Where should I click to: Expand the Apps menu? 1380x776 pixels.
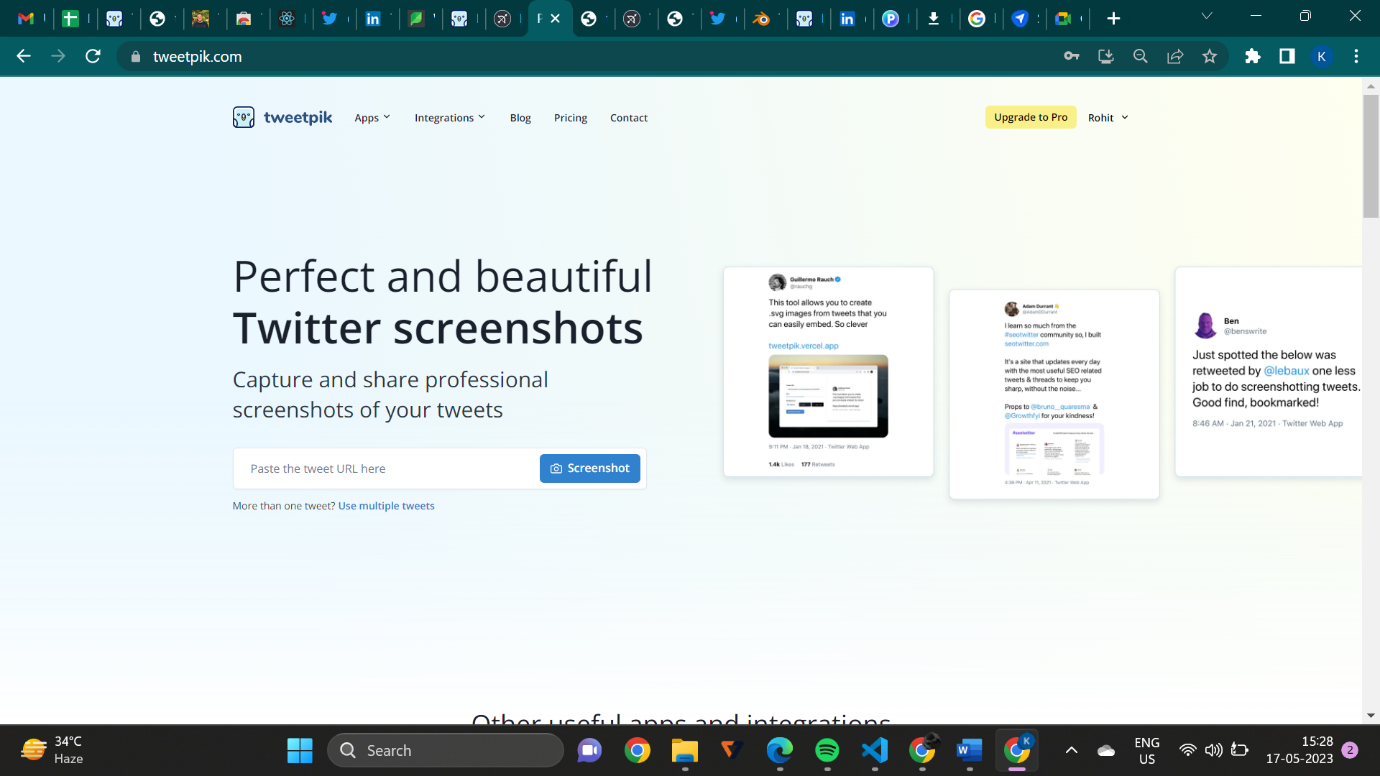(x=372, y=118)
